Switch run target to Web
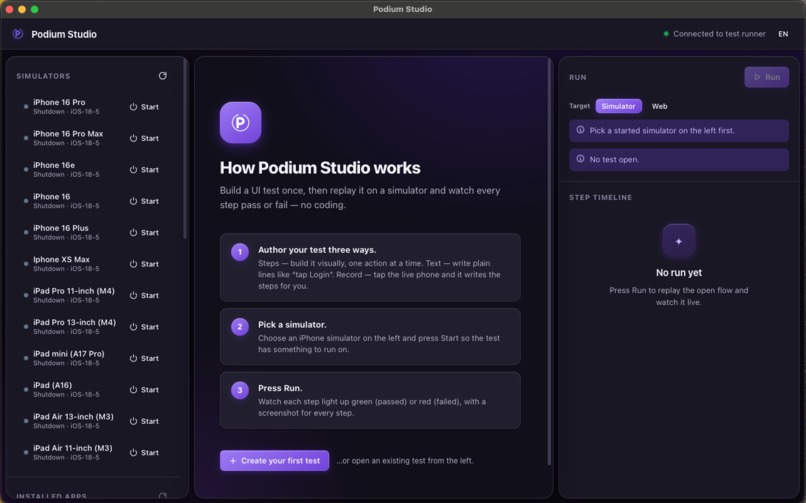 pos(660,106)
